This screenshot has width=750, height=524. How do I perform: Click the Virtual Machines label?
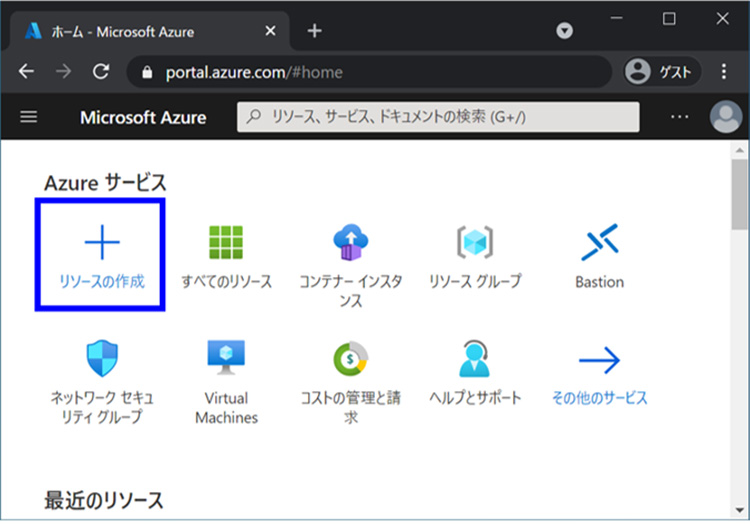[226, 408]
